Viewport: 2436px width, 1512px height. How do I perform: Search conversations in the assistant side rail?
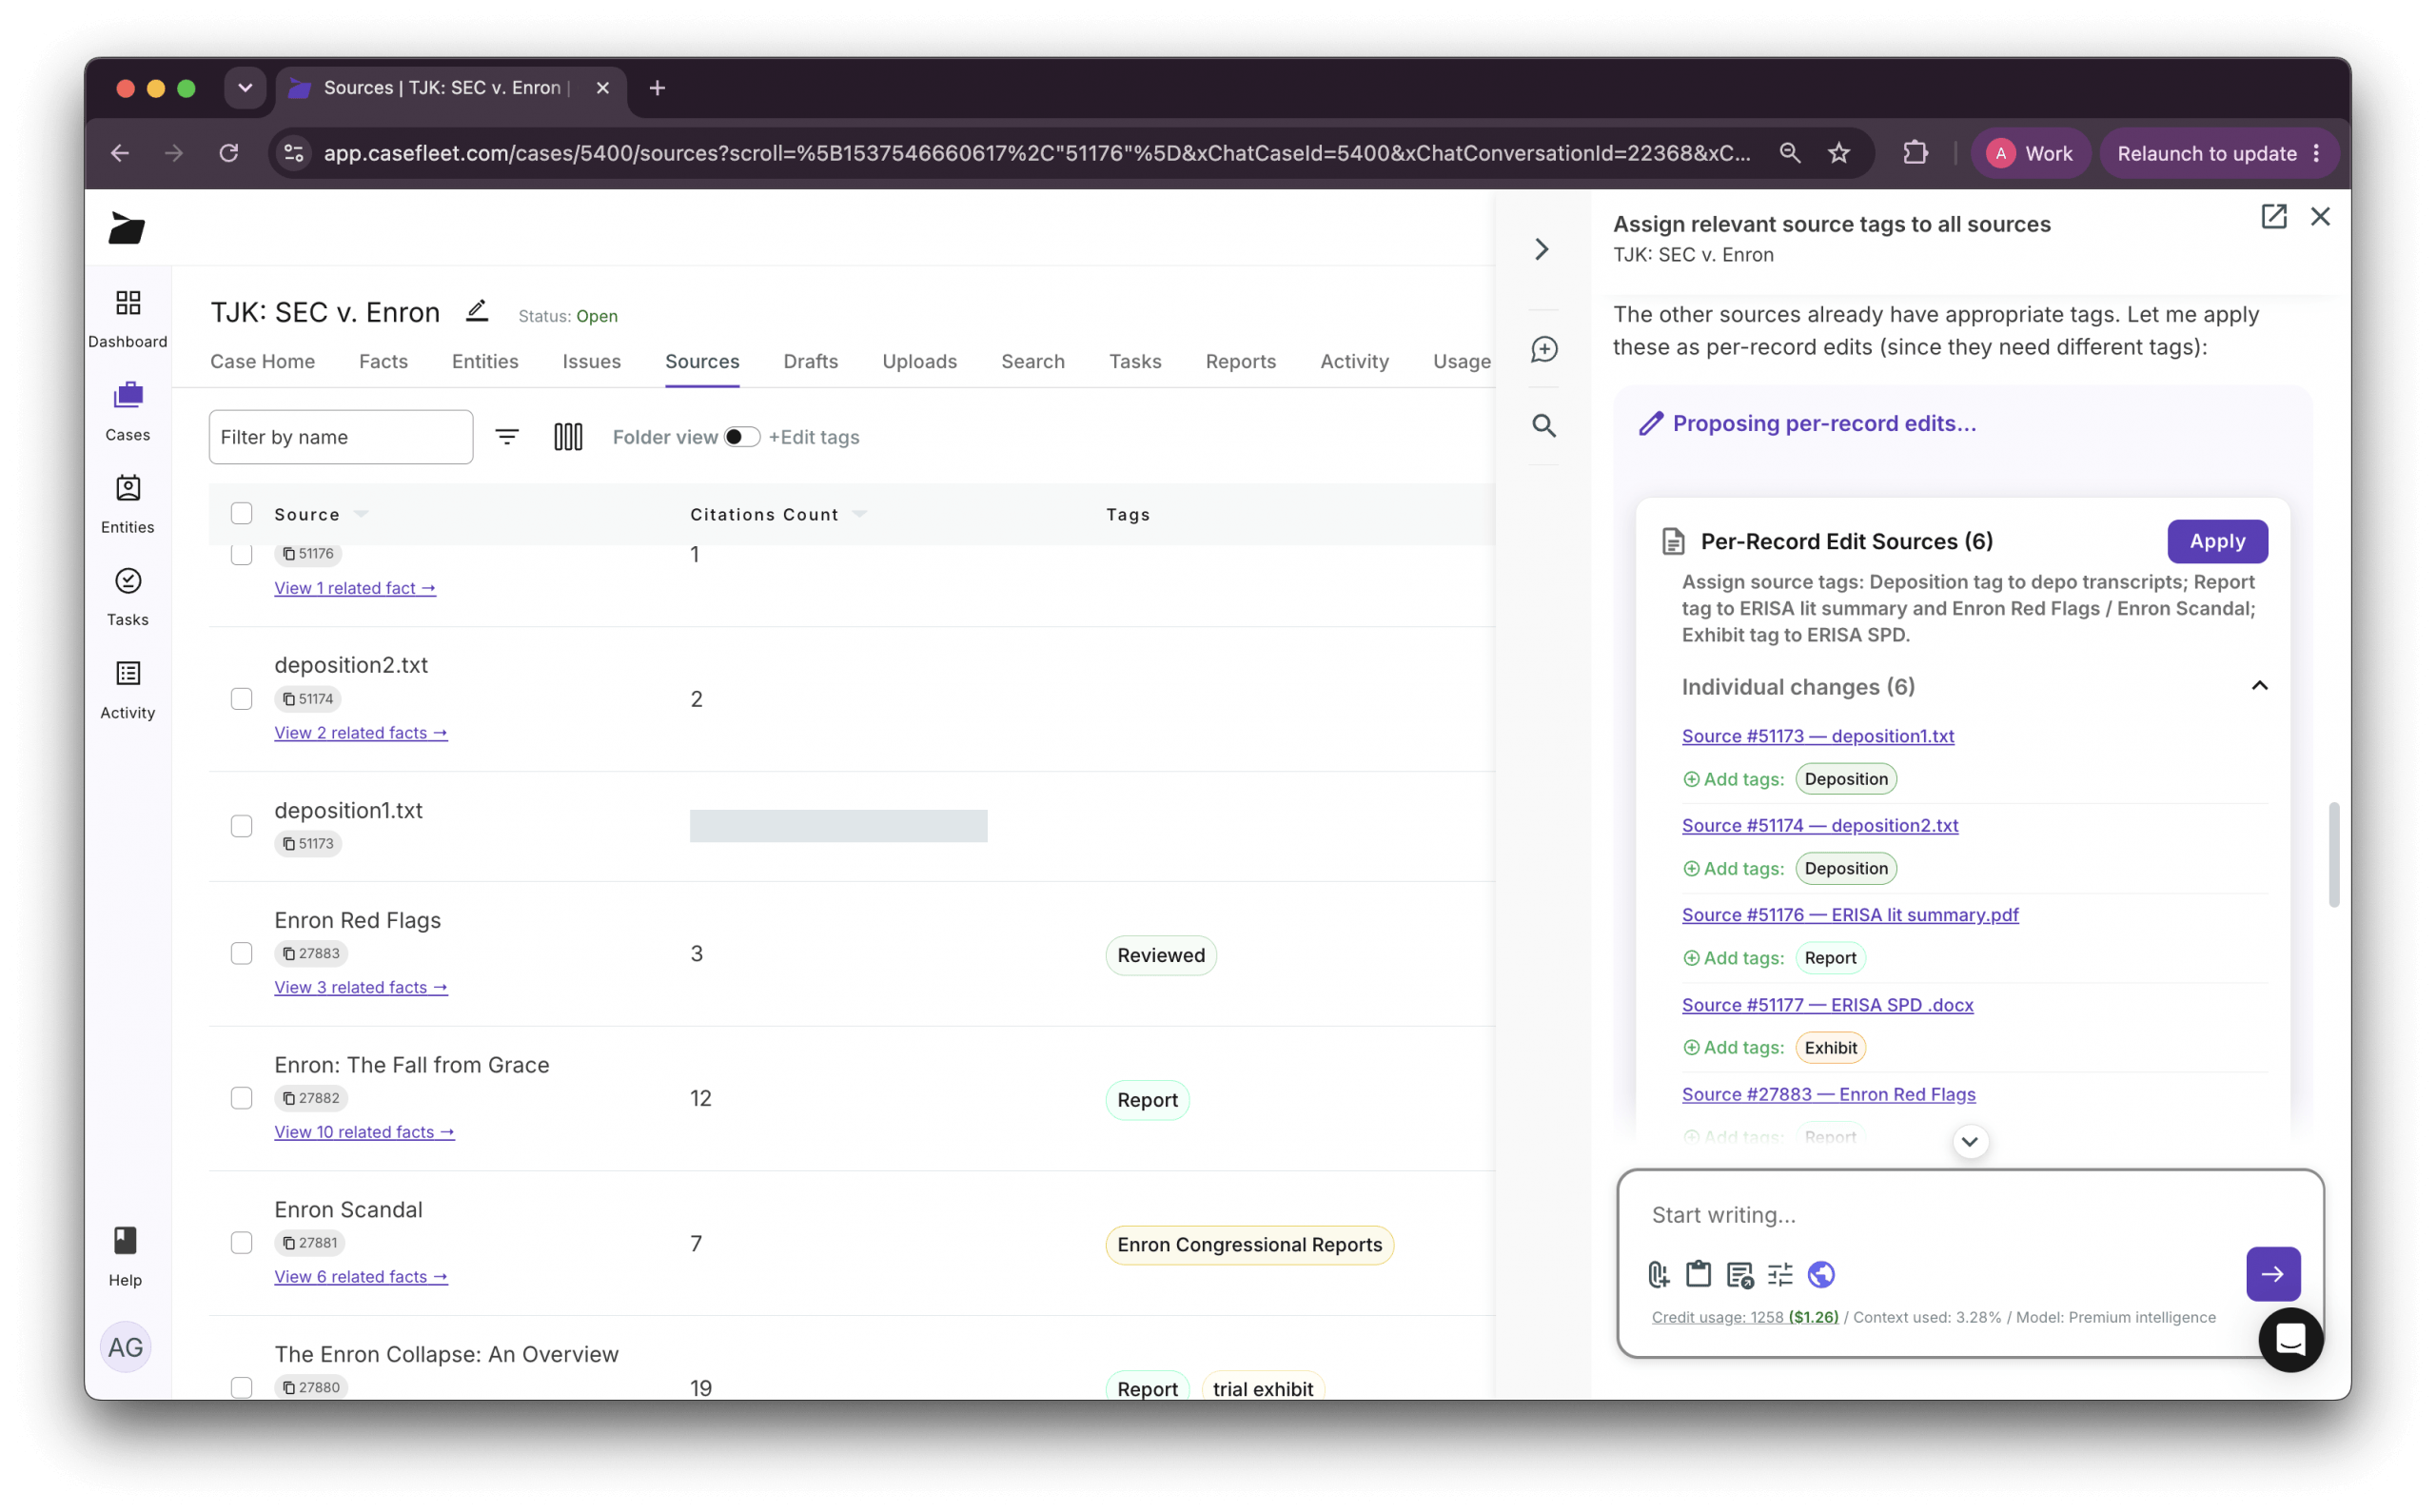coord(1544,426)
